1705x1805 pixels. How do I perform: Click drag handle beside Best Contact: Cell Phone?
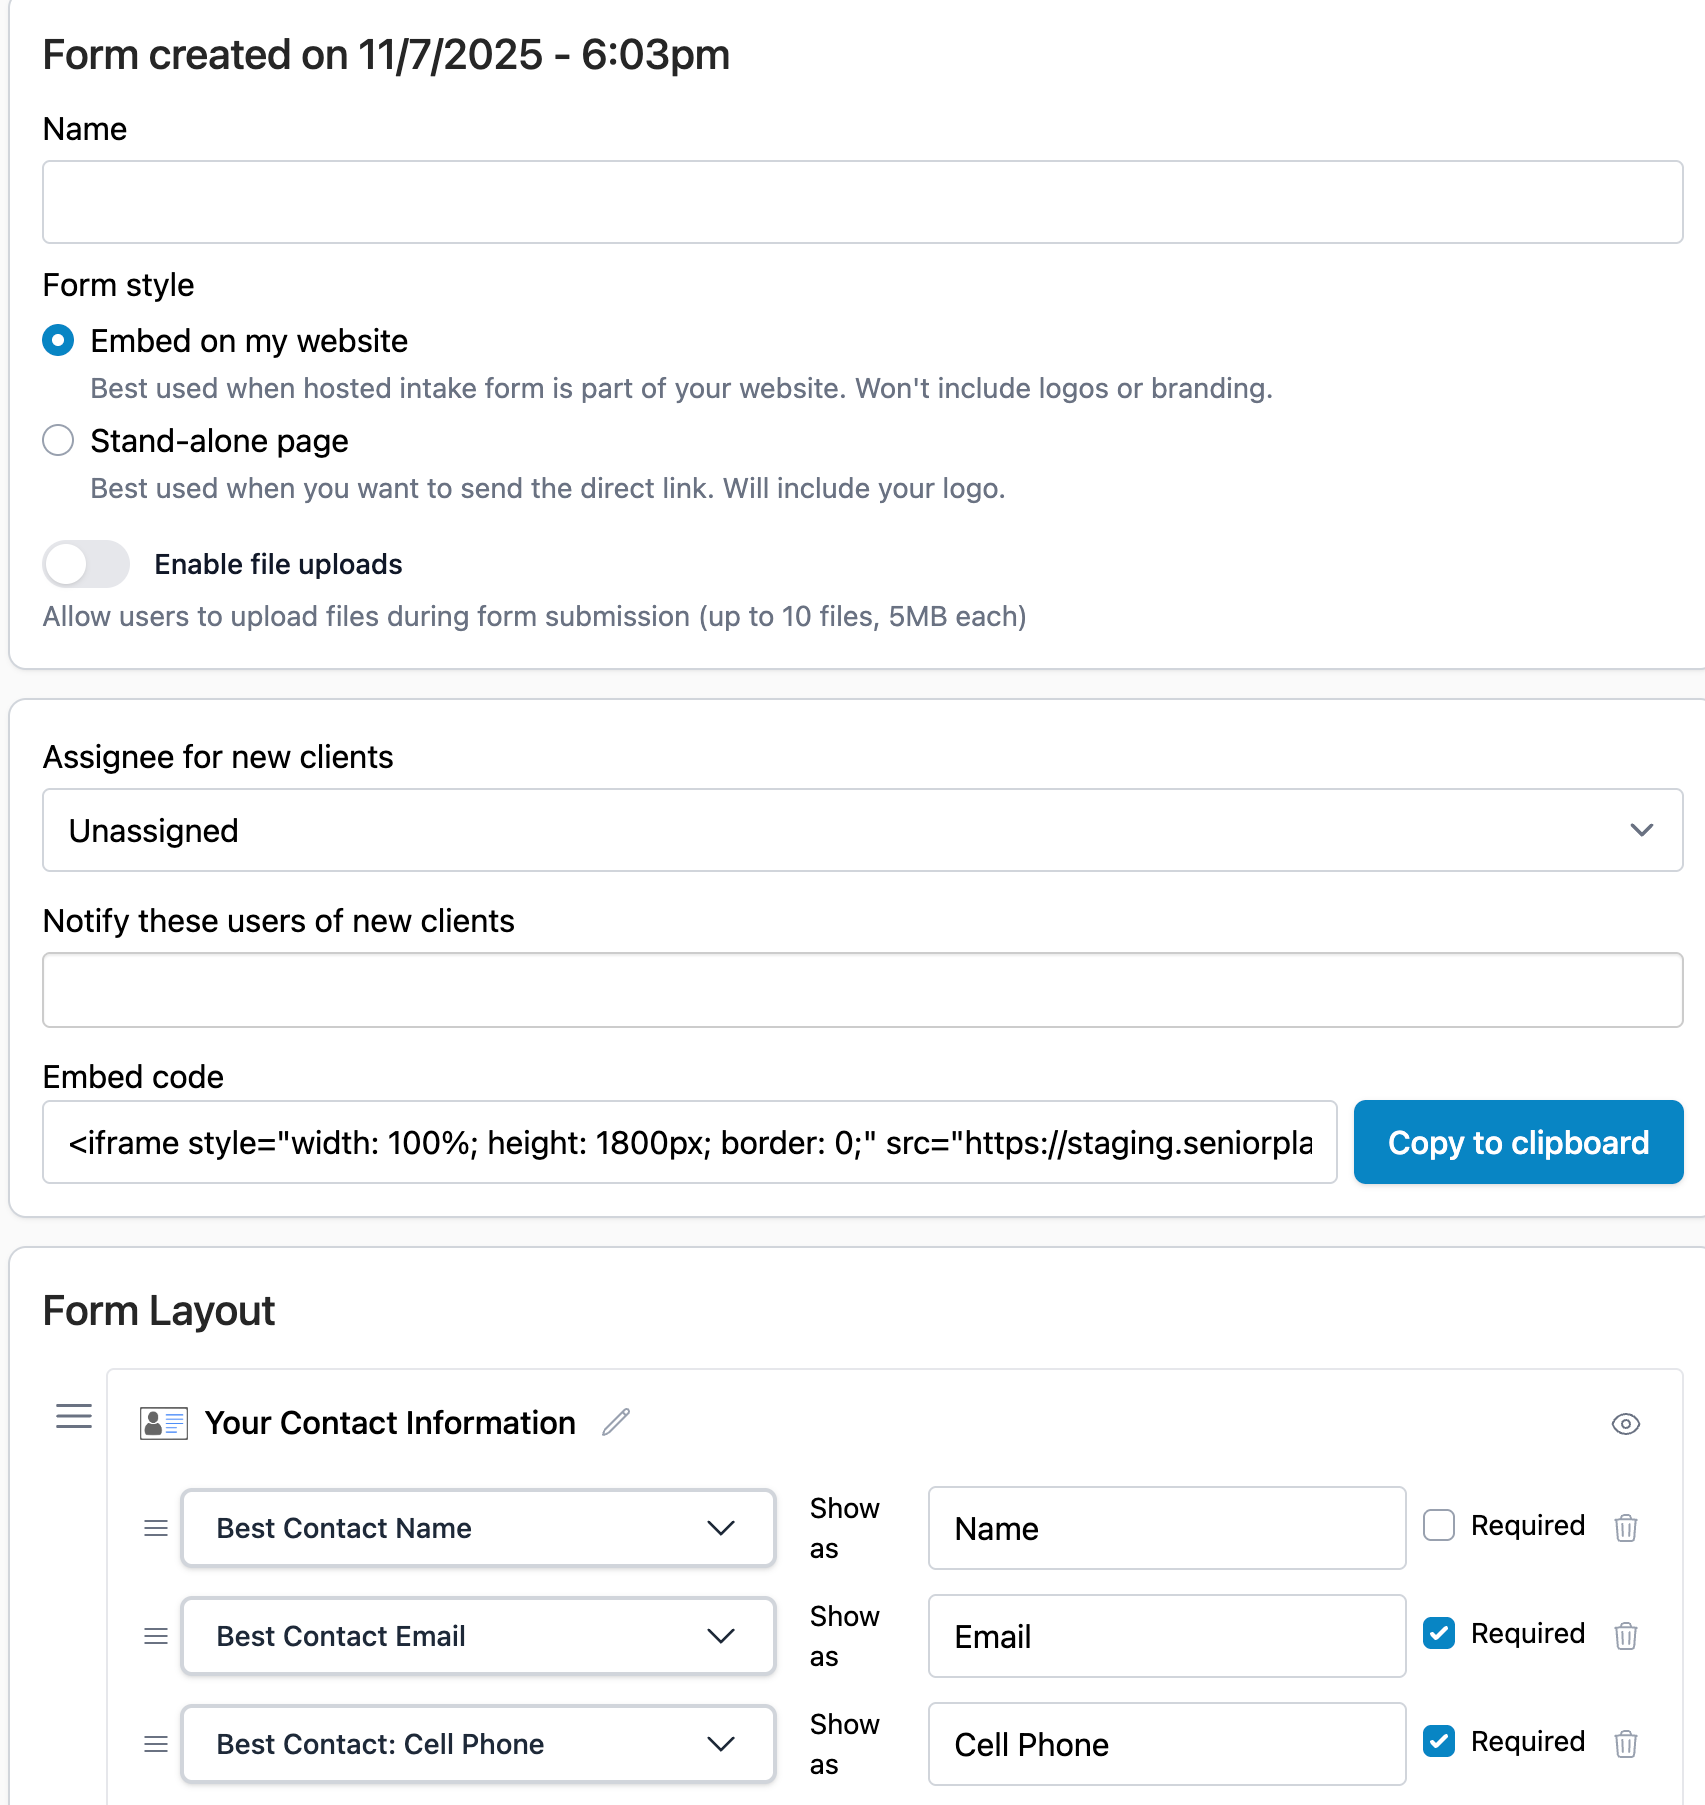(156, 1744)
